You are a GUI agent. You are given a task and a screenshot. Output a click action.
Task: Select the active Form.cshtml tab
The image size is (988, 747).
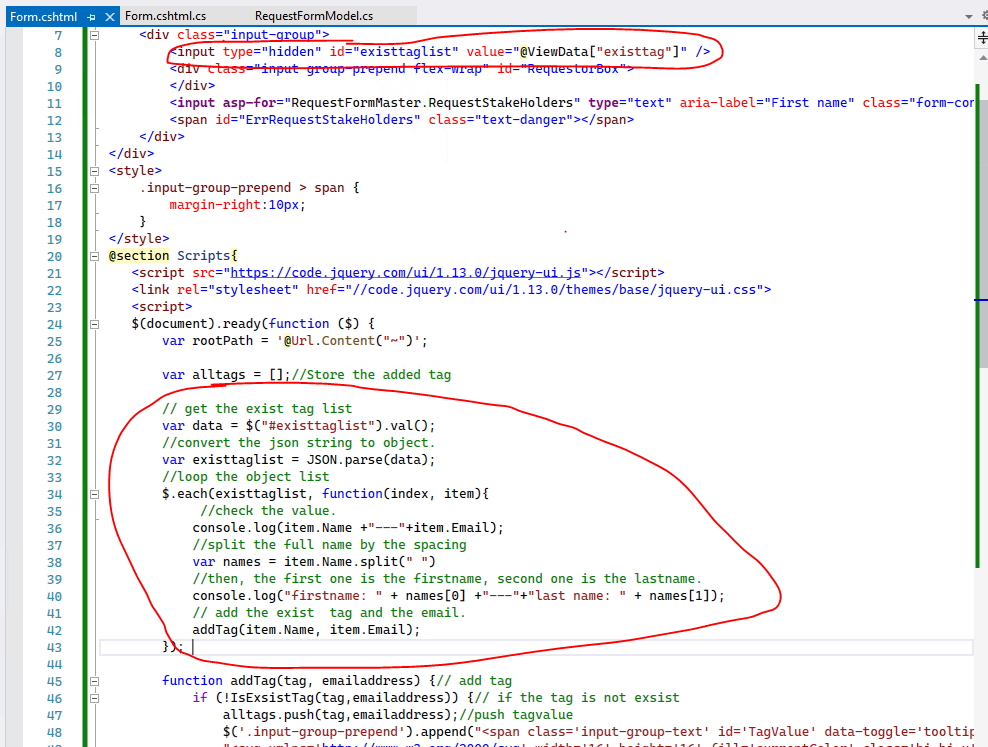[x=43, y=17]
